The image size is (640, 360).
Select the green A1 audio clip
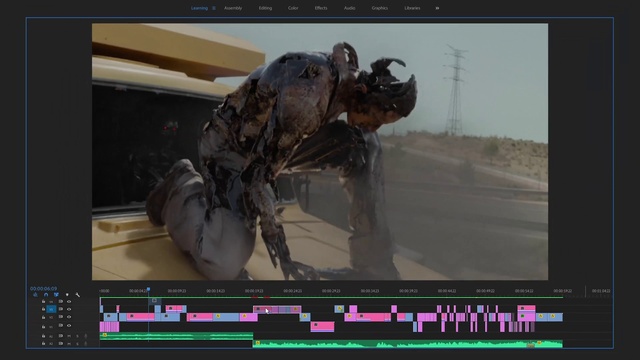coord(176,336)
